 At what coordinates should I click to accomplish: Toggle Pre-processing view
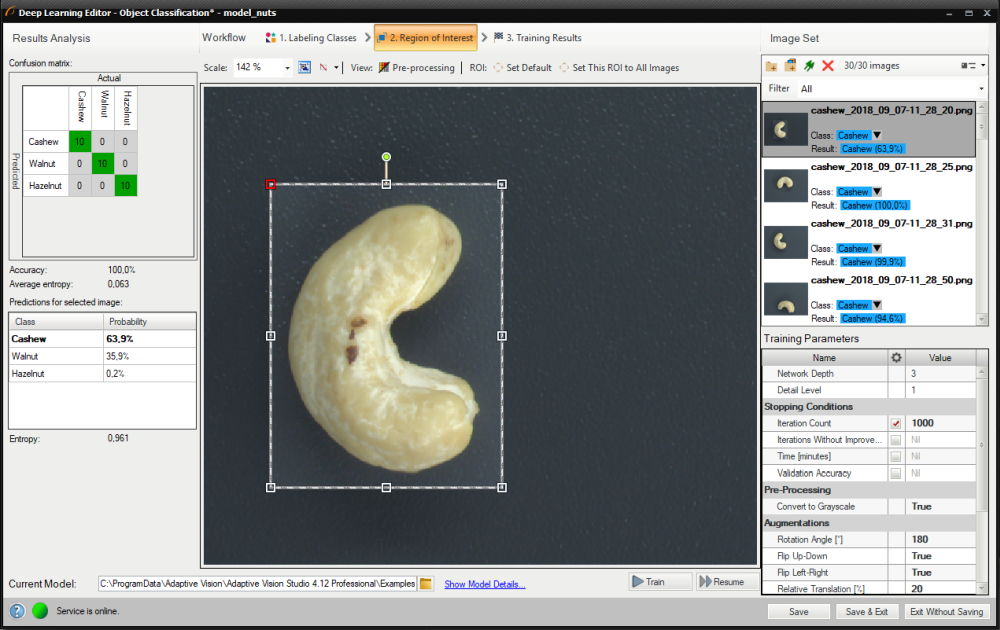click(415, 68)
